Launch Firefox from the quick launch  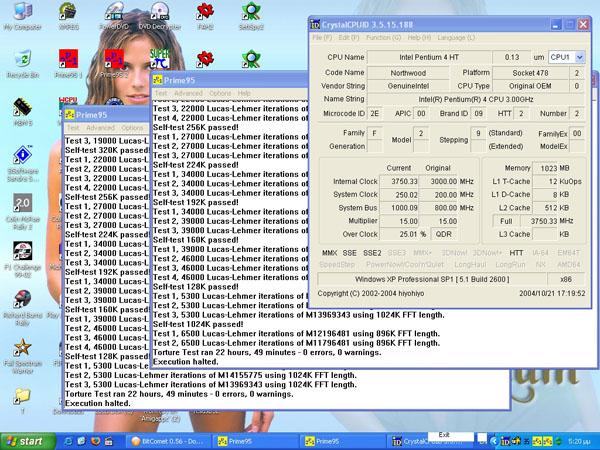click(95, 441)
